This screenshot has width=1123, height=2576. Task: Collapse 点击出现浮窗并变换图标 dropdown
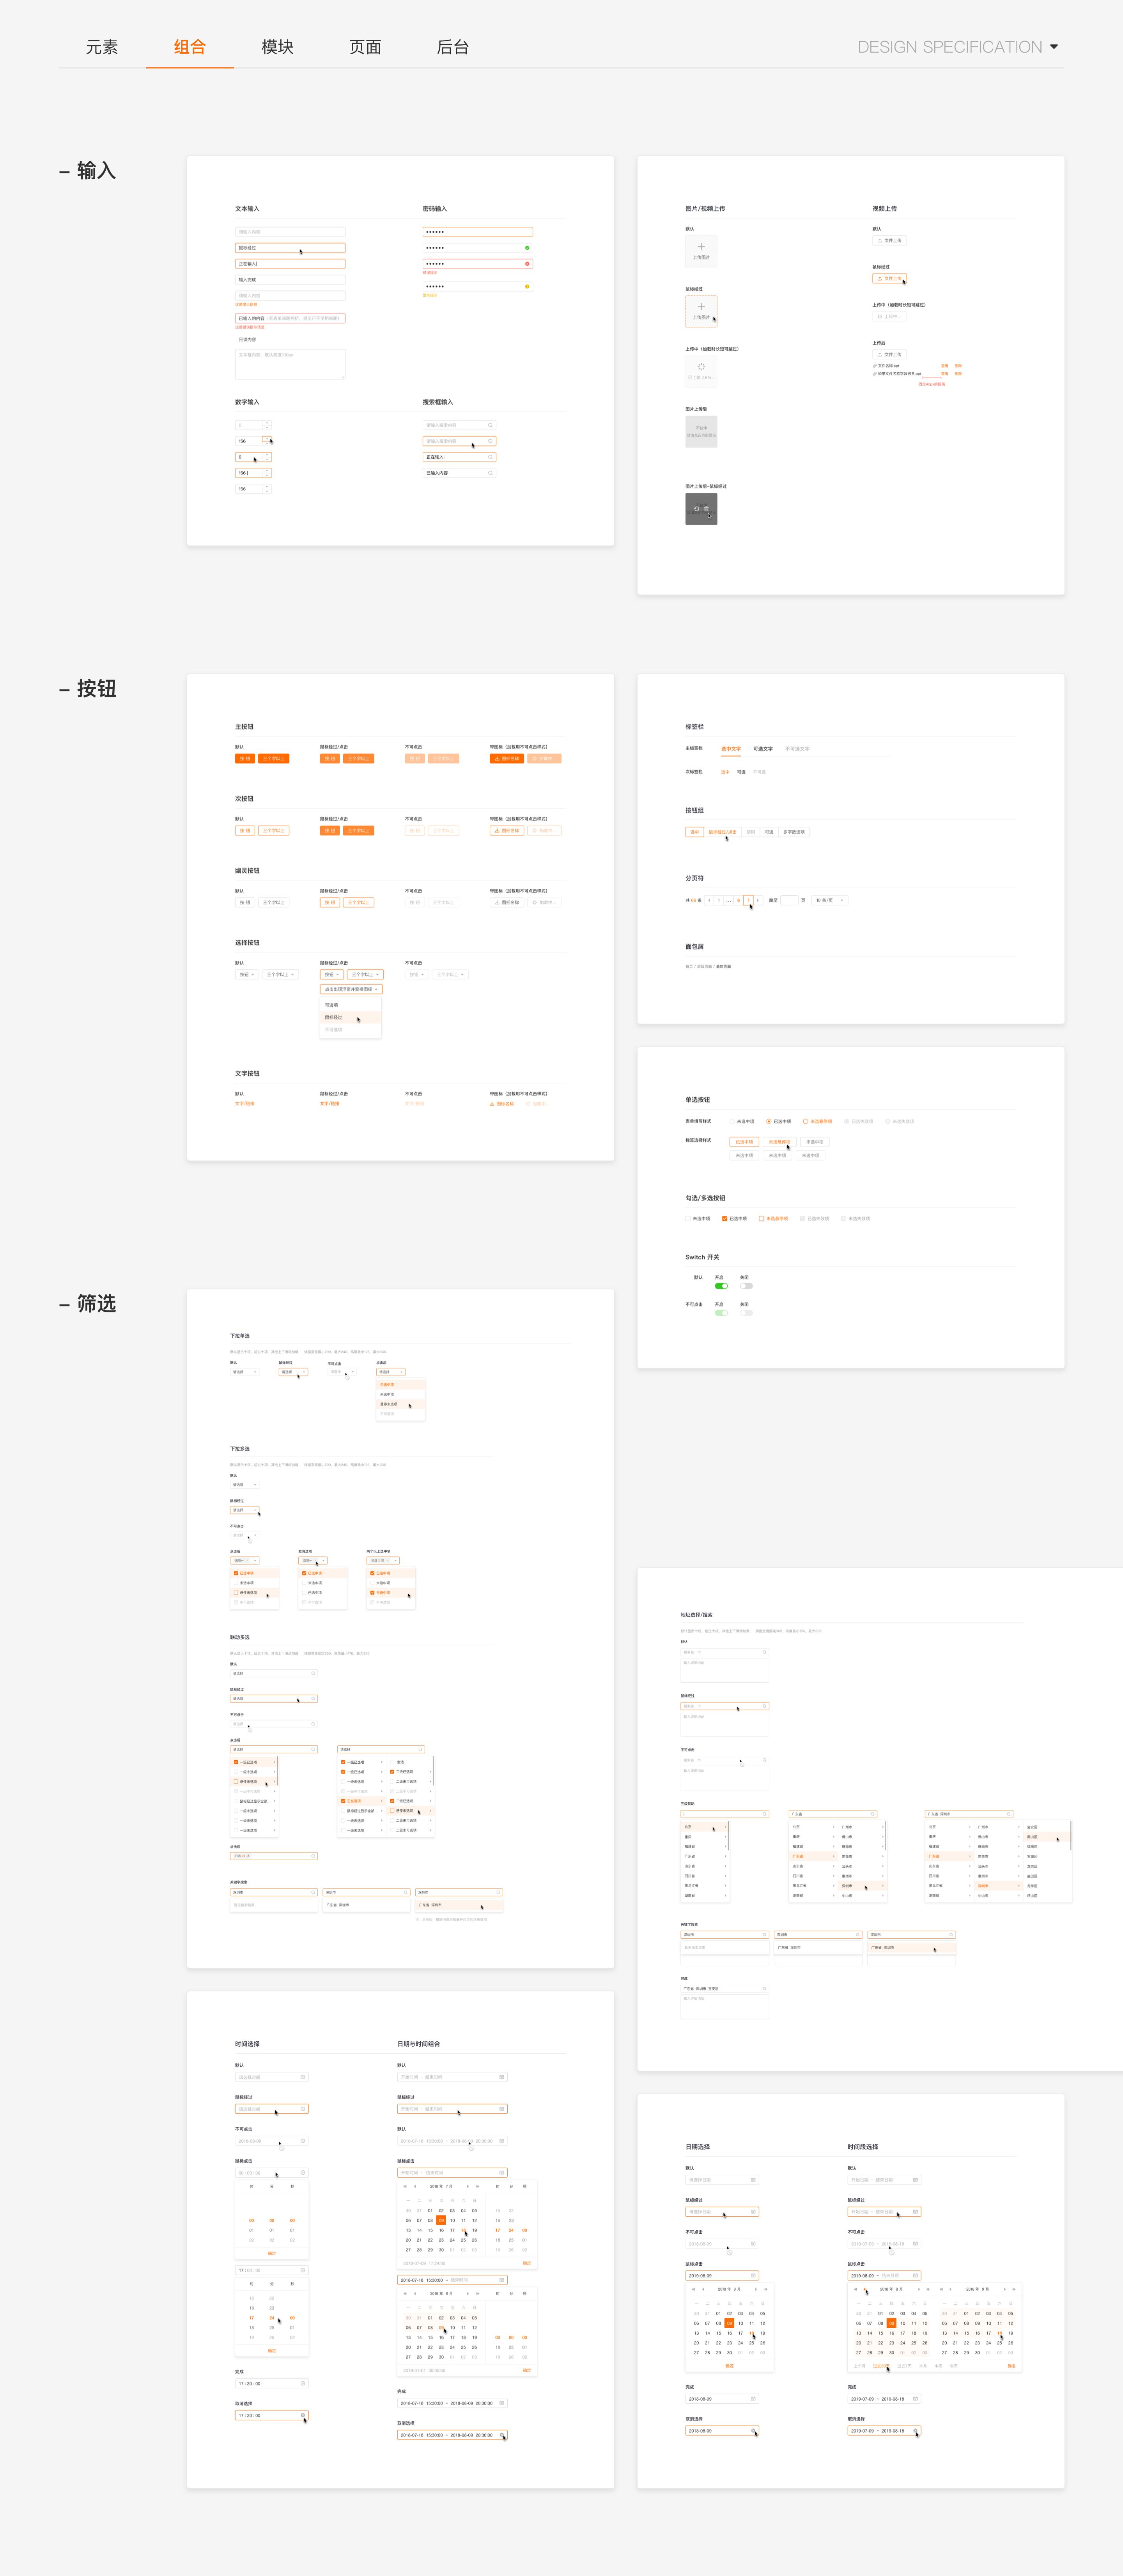pos(351,989)
